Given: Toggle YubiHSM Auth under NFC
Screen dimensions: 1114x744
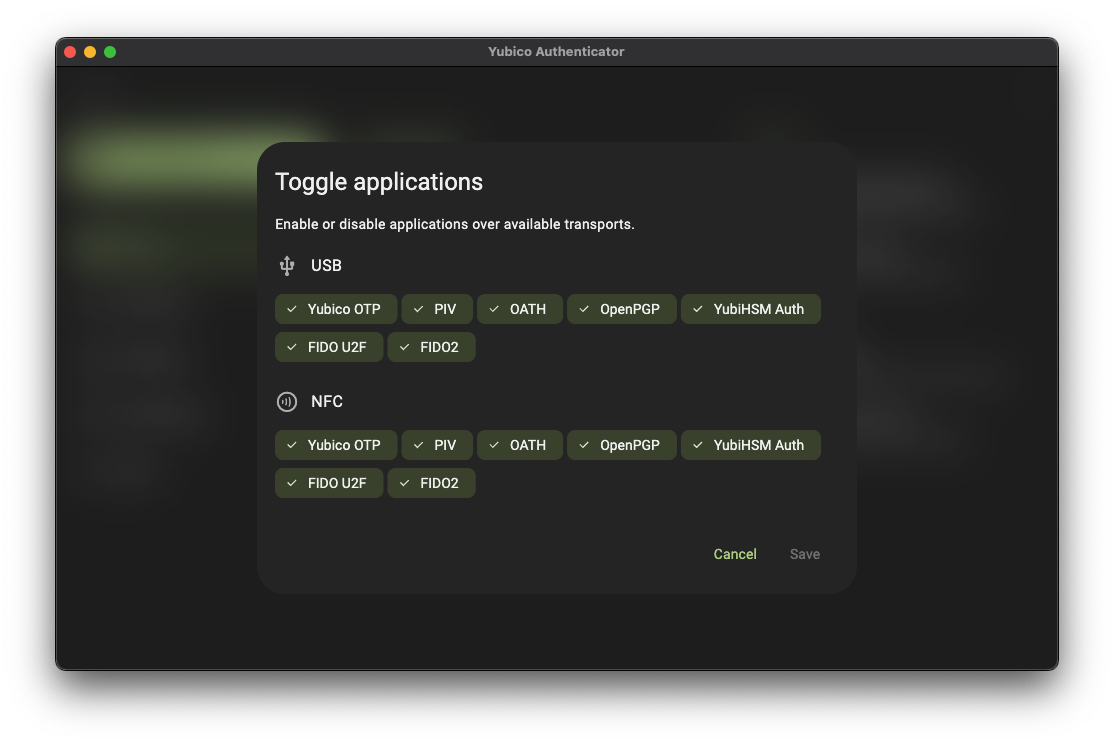Looking at the screenshot, I should pyautogui.click(x=751, y=445).
